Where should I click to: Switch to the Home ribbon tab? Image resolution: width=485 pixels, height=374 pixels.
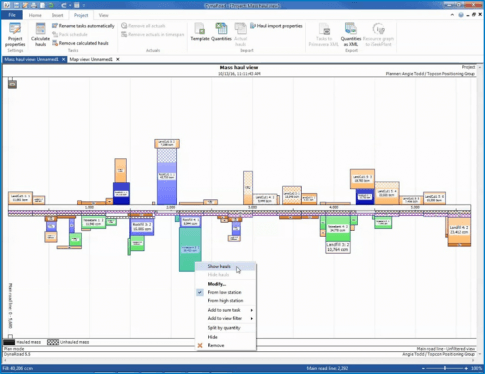(x=35, y=15)
